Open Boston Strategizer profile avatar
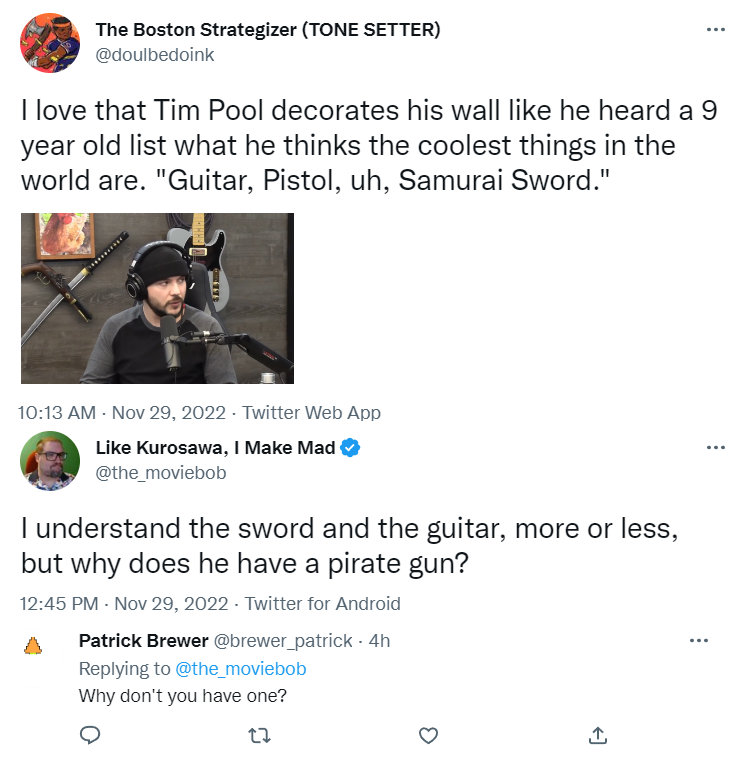Screen dimensions: 748x776 coord(50,43)
